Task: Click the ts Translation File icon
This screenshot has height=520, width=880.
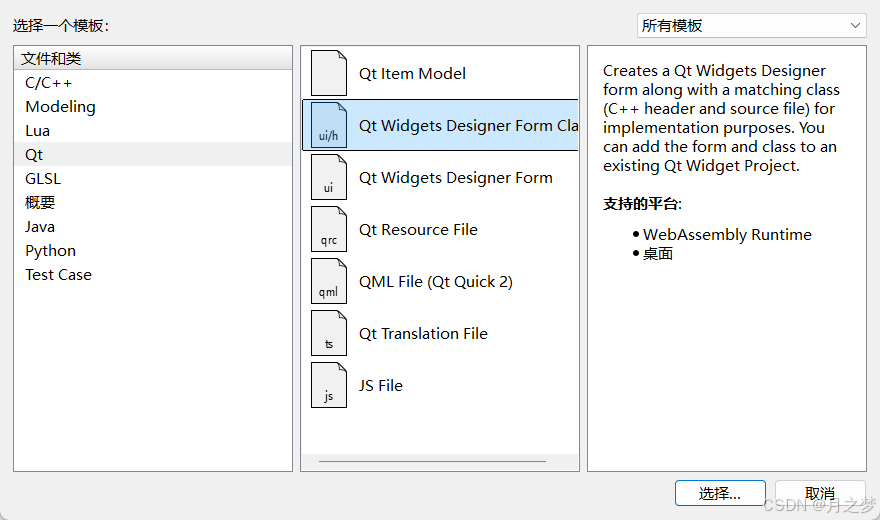Action: click(329, 333)
